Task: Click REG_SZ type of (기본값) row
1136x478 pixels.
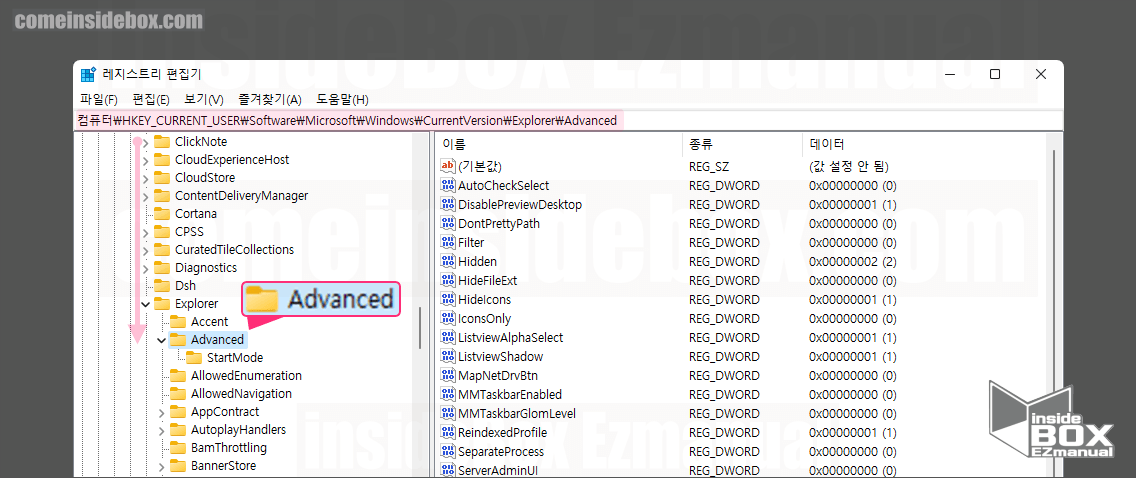Action: click(x=708, y=167)
